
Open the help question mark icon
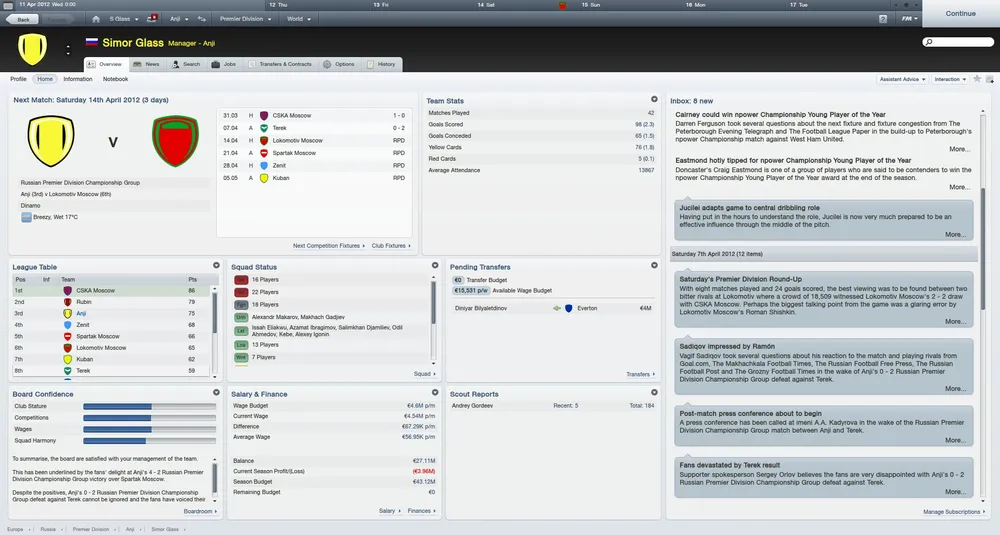(883, 19)
